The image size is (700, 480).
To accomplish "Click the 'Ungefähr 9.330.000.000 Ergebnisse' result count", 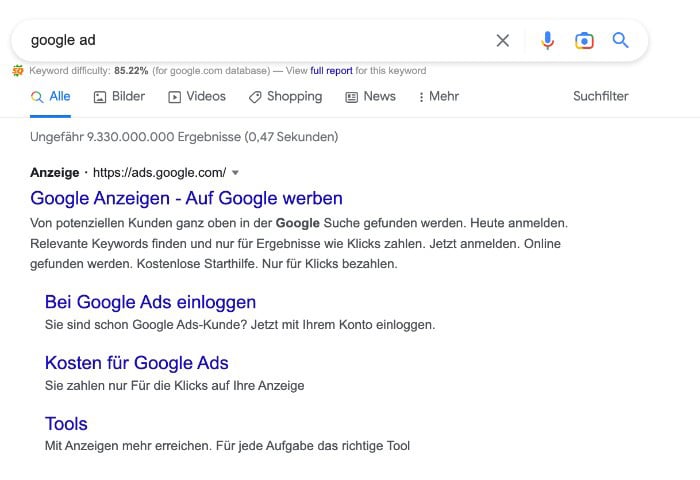I will click(184, 137).
